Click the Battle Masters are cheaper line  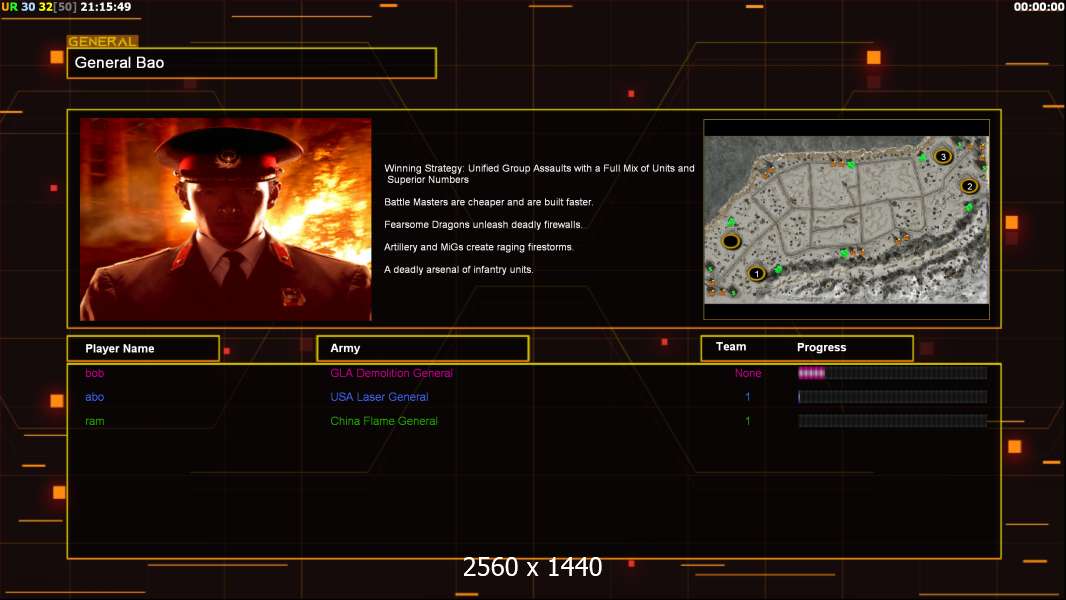point(488,202)
